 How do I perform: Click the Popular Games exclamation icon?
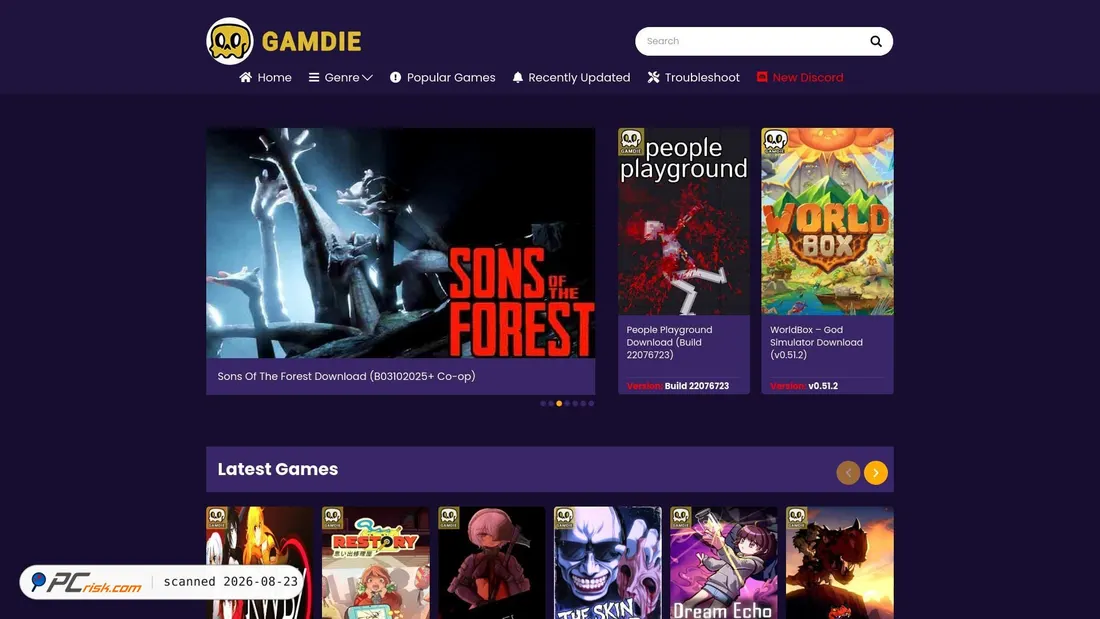pos(396,77)
